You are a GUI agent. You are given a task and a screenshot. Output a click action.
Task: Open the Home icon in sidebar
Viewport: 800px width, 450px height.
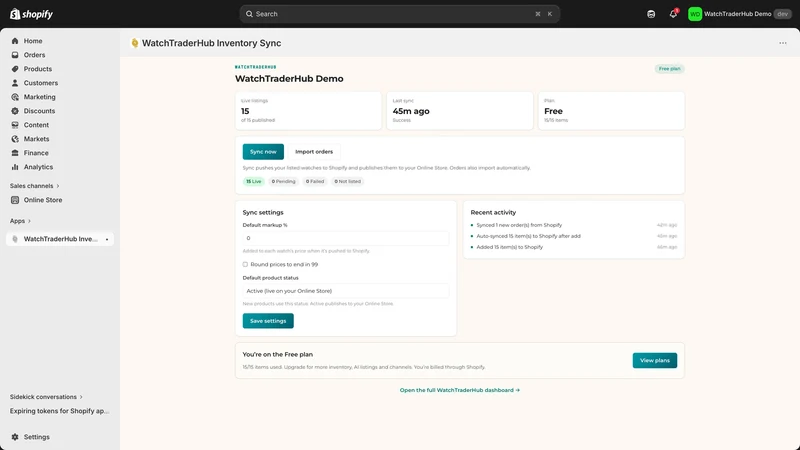(x=15, y=41)
